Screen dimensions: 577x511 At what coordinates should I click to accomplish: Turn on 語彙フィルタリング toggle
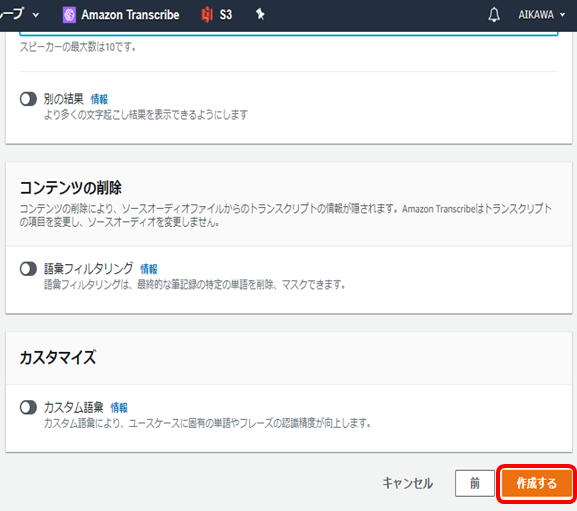click(x=28, y=269)
